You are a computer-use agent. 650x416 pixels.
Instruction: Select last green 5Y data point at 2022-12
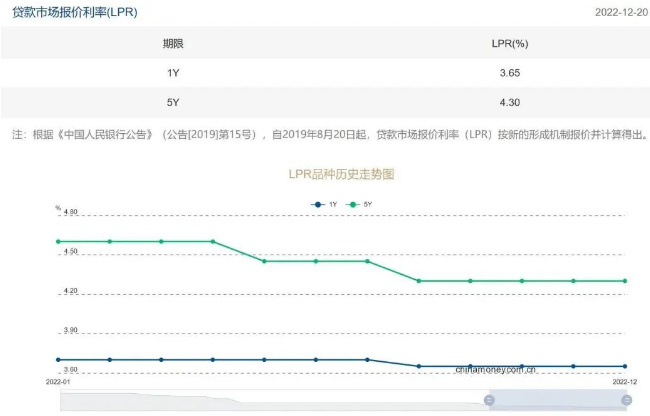[x=625, y=281]
